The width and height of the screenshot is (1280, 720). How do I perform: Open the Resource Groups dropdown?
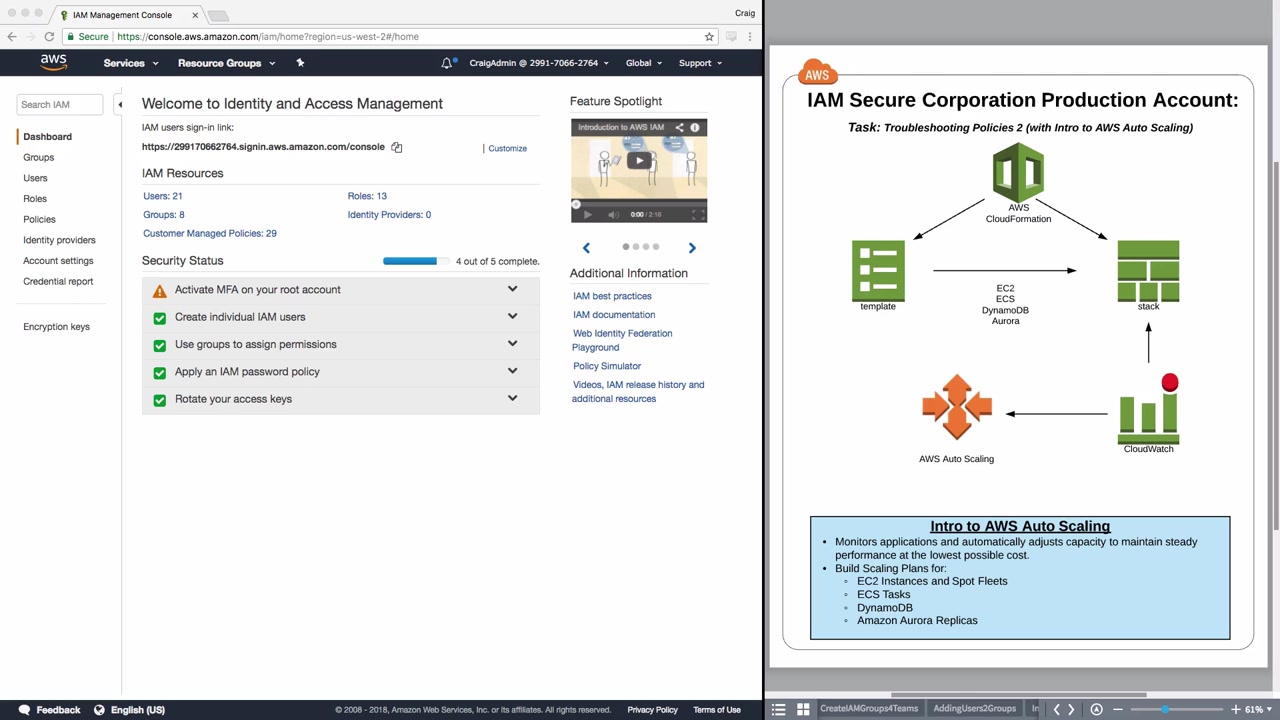[x=226, y=63]
